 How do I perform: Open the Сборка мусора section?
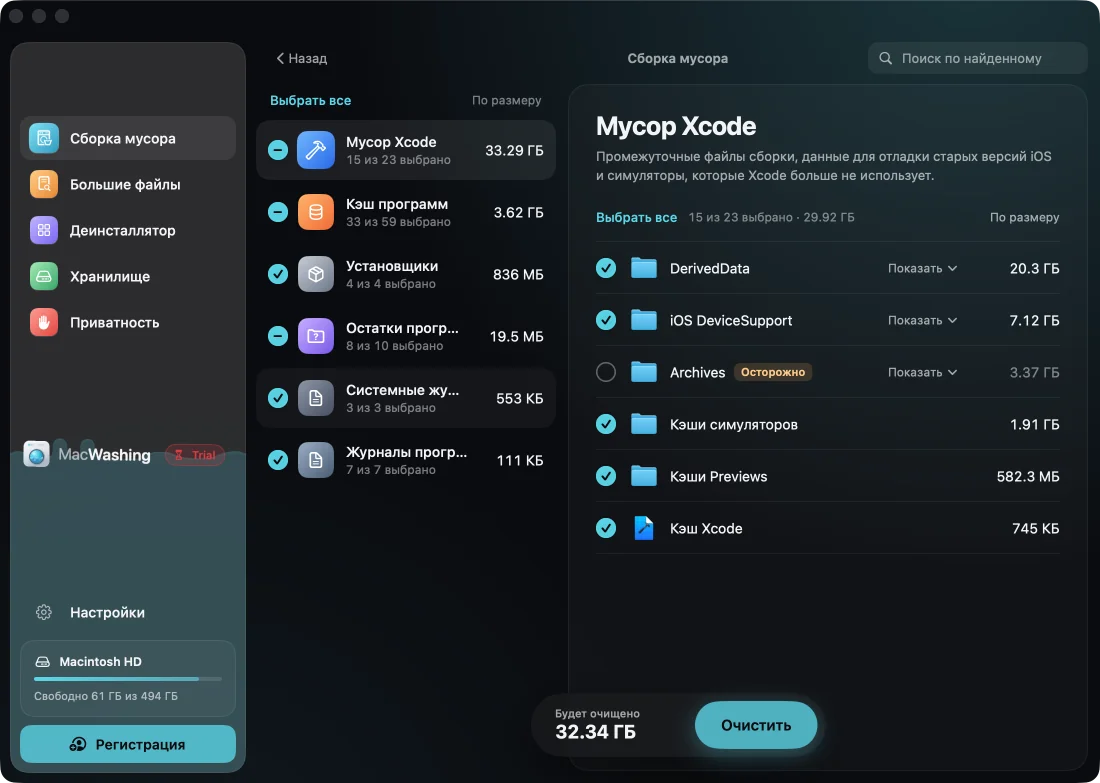pos(128,138)
